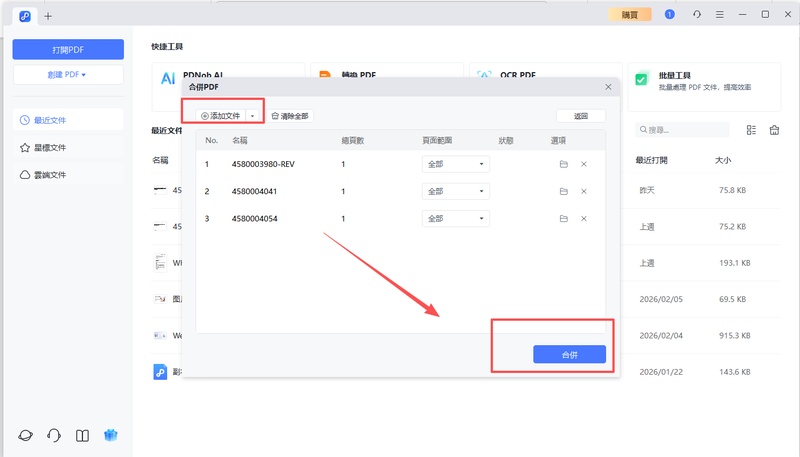Close the 合併PDF dialog
Screen dimensions: 800x457
click(608, 88)
